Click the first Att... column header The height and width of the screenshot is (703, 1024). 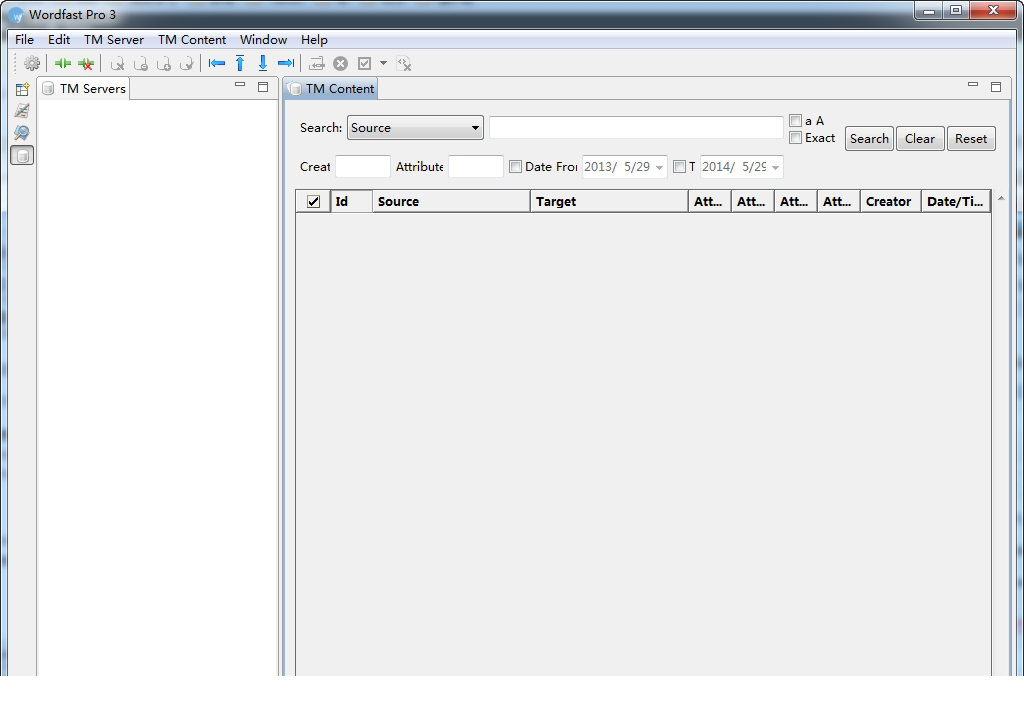(x=710, y=201)
